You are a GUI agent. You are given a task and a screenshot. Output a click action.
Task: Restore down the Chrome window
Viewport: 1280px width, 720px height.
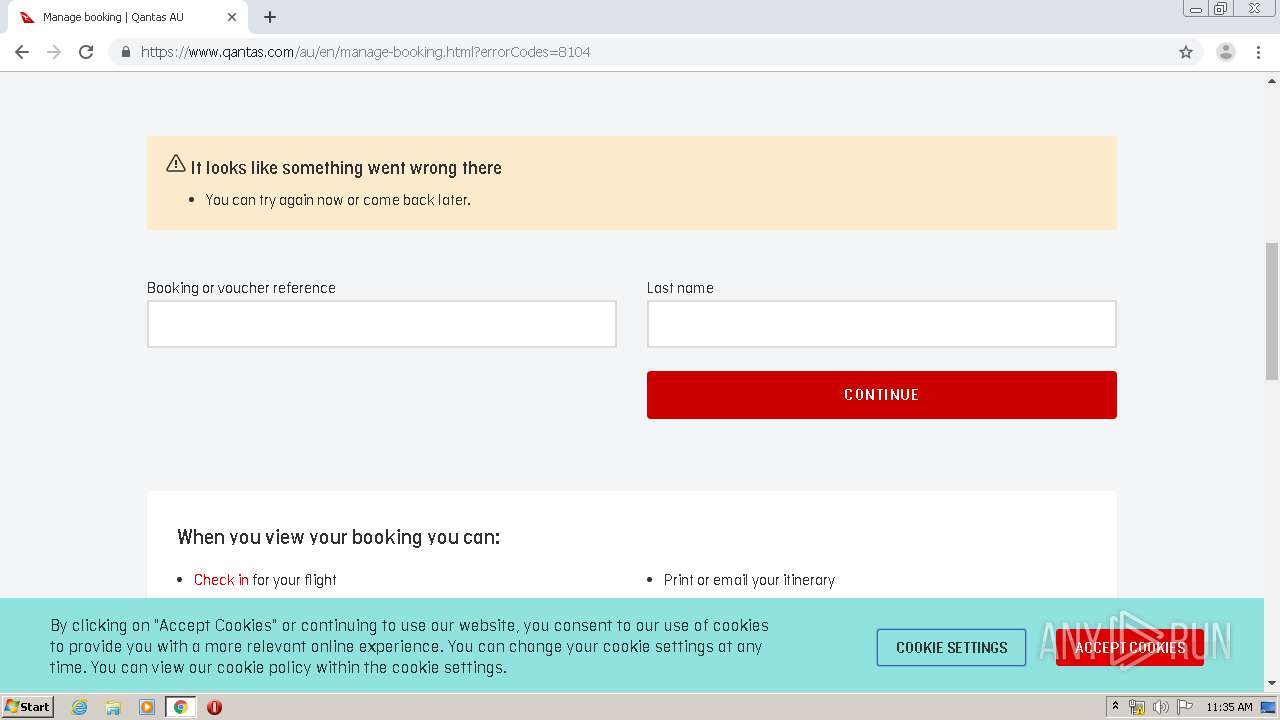click(1221, 9)
